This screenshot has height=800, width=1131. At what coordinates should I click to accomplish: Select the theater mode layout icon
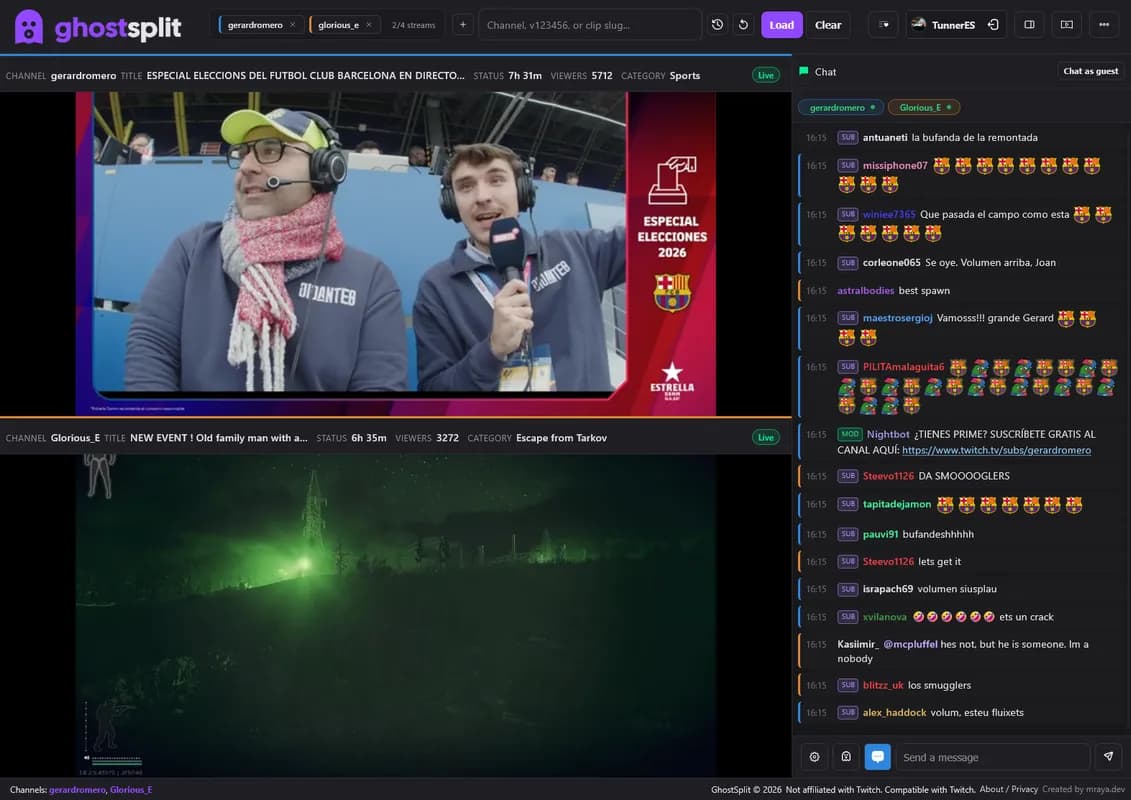click(x=1066, y=24)
